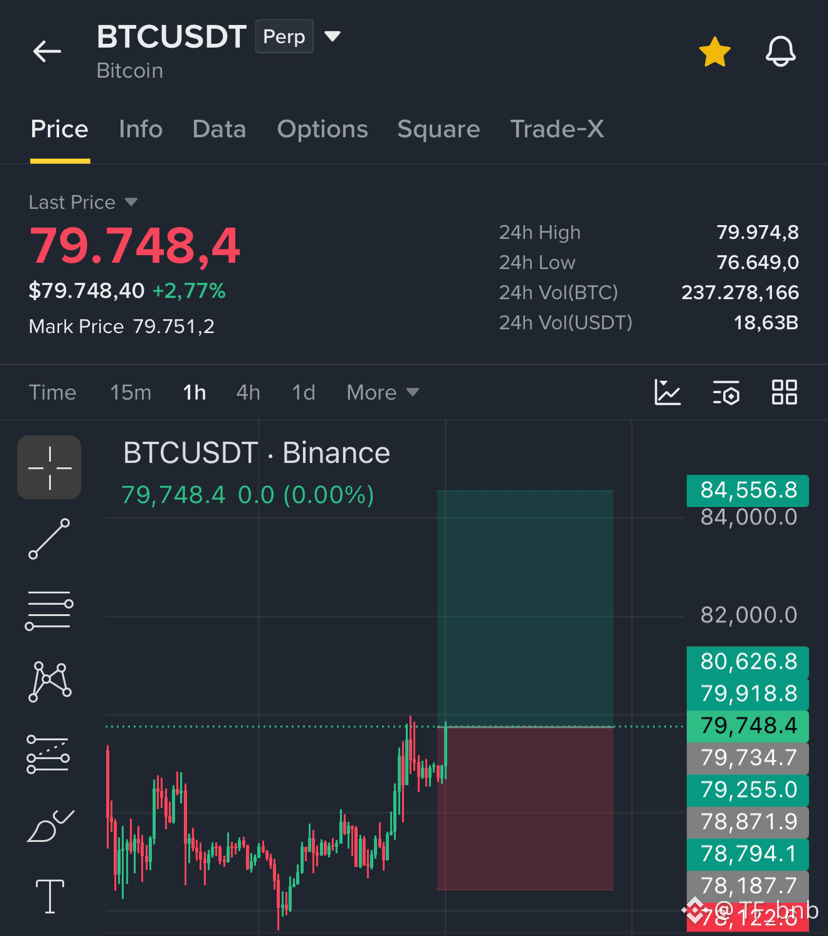The image size is (828, 936).
Task: Click the Perp contract badge
Action: pos(284,36)
